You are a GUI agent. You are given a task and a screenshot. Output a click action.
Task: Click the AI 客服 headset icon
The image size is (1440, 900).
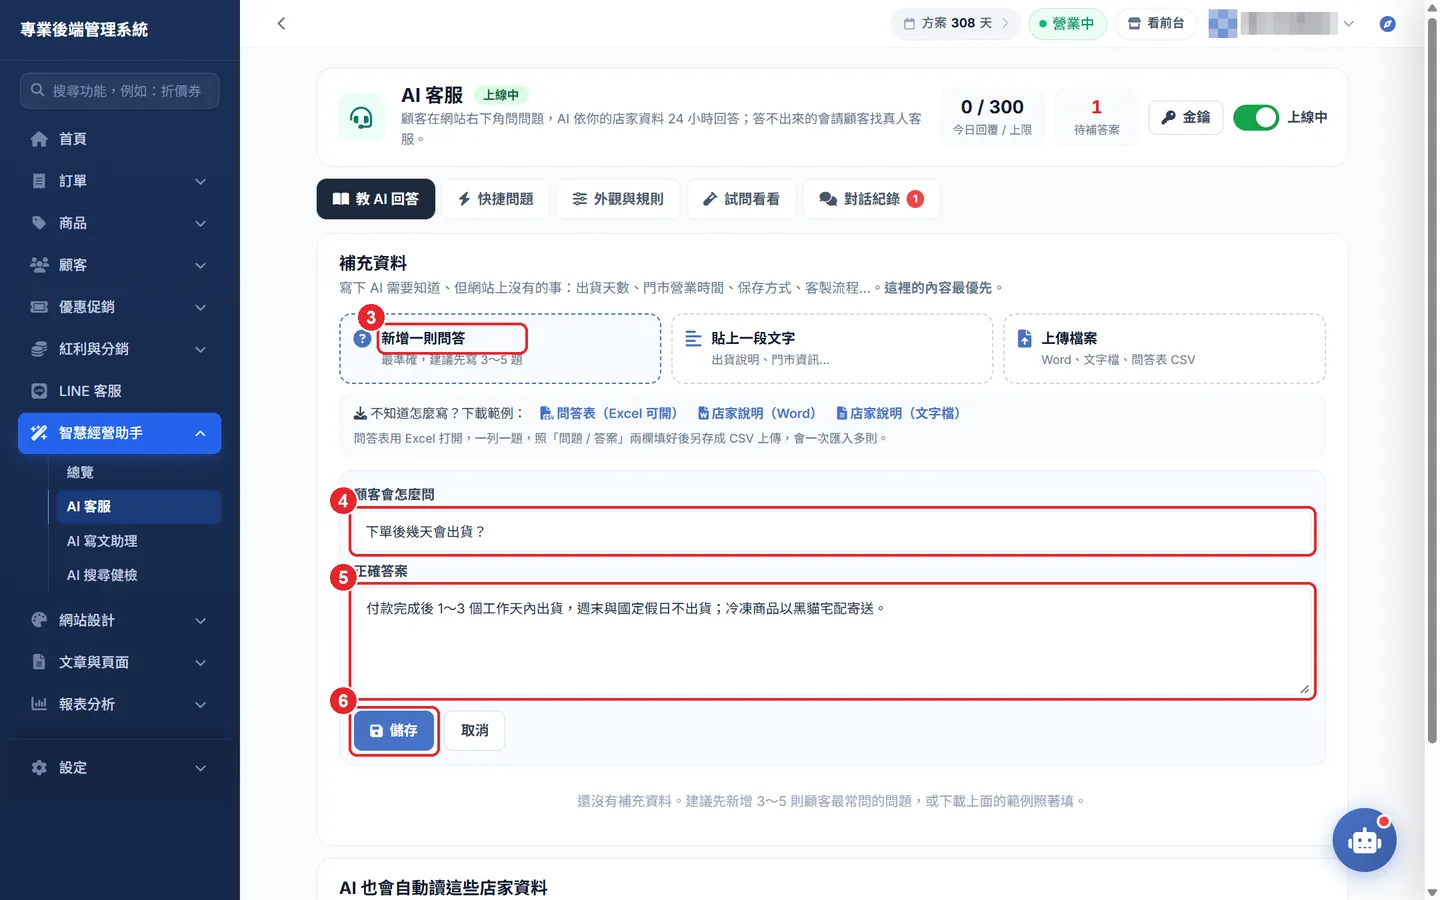tap(361, 118)
